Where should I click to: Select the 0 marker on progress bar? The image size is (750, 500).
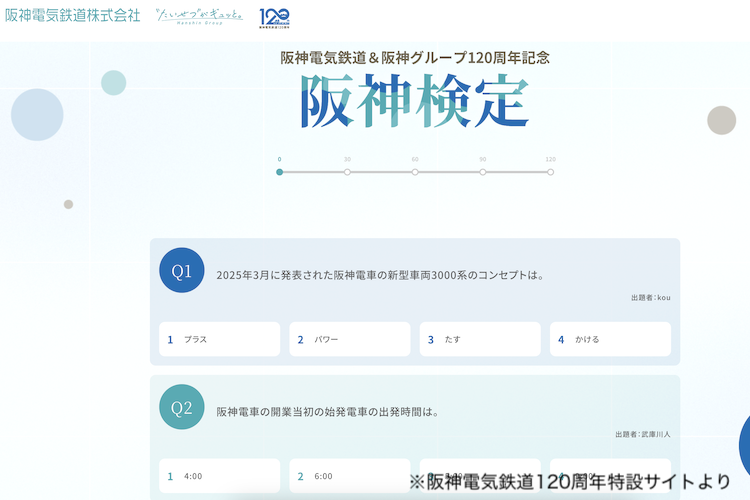pyautogui.click(x=279, y=172)
